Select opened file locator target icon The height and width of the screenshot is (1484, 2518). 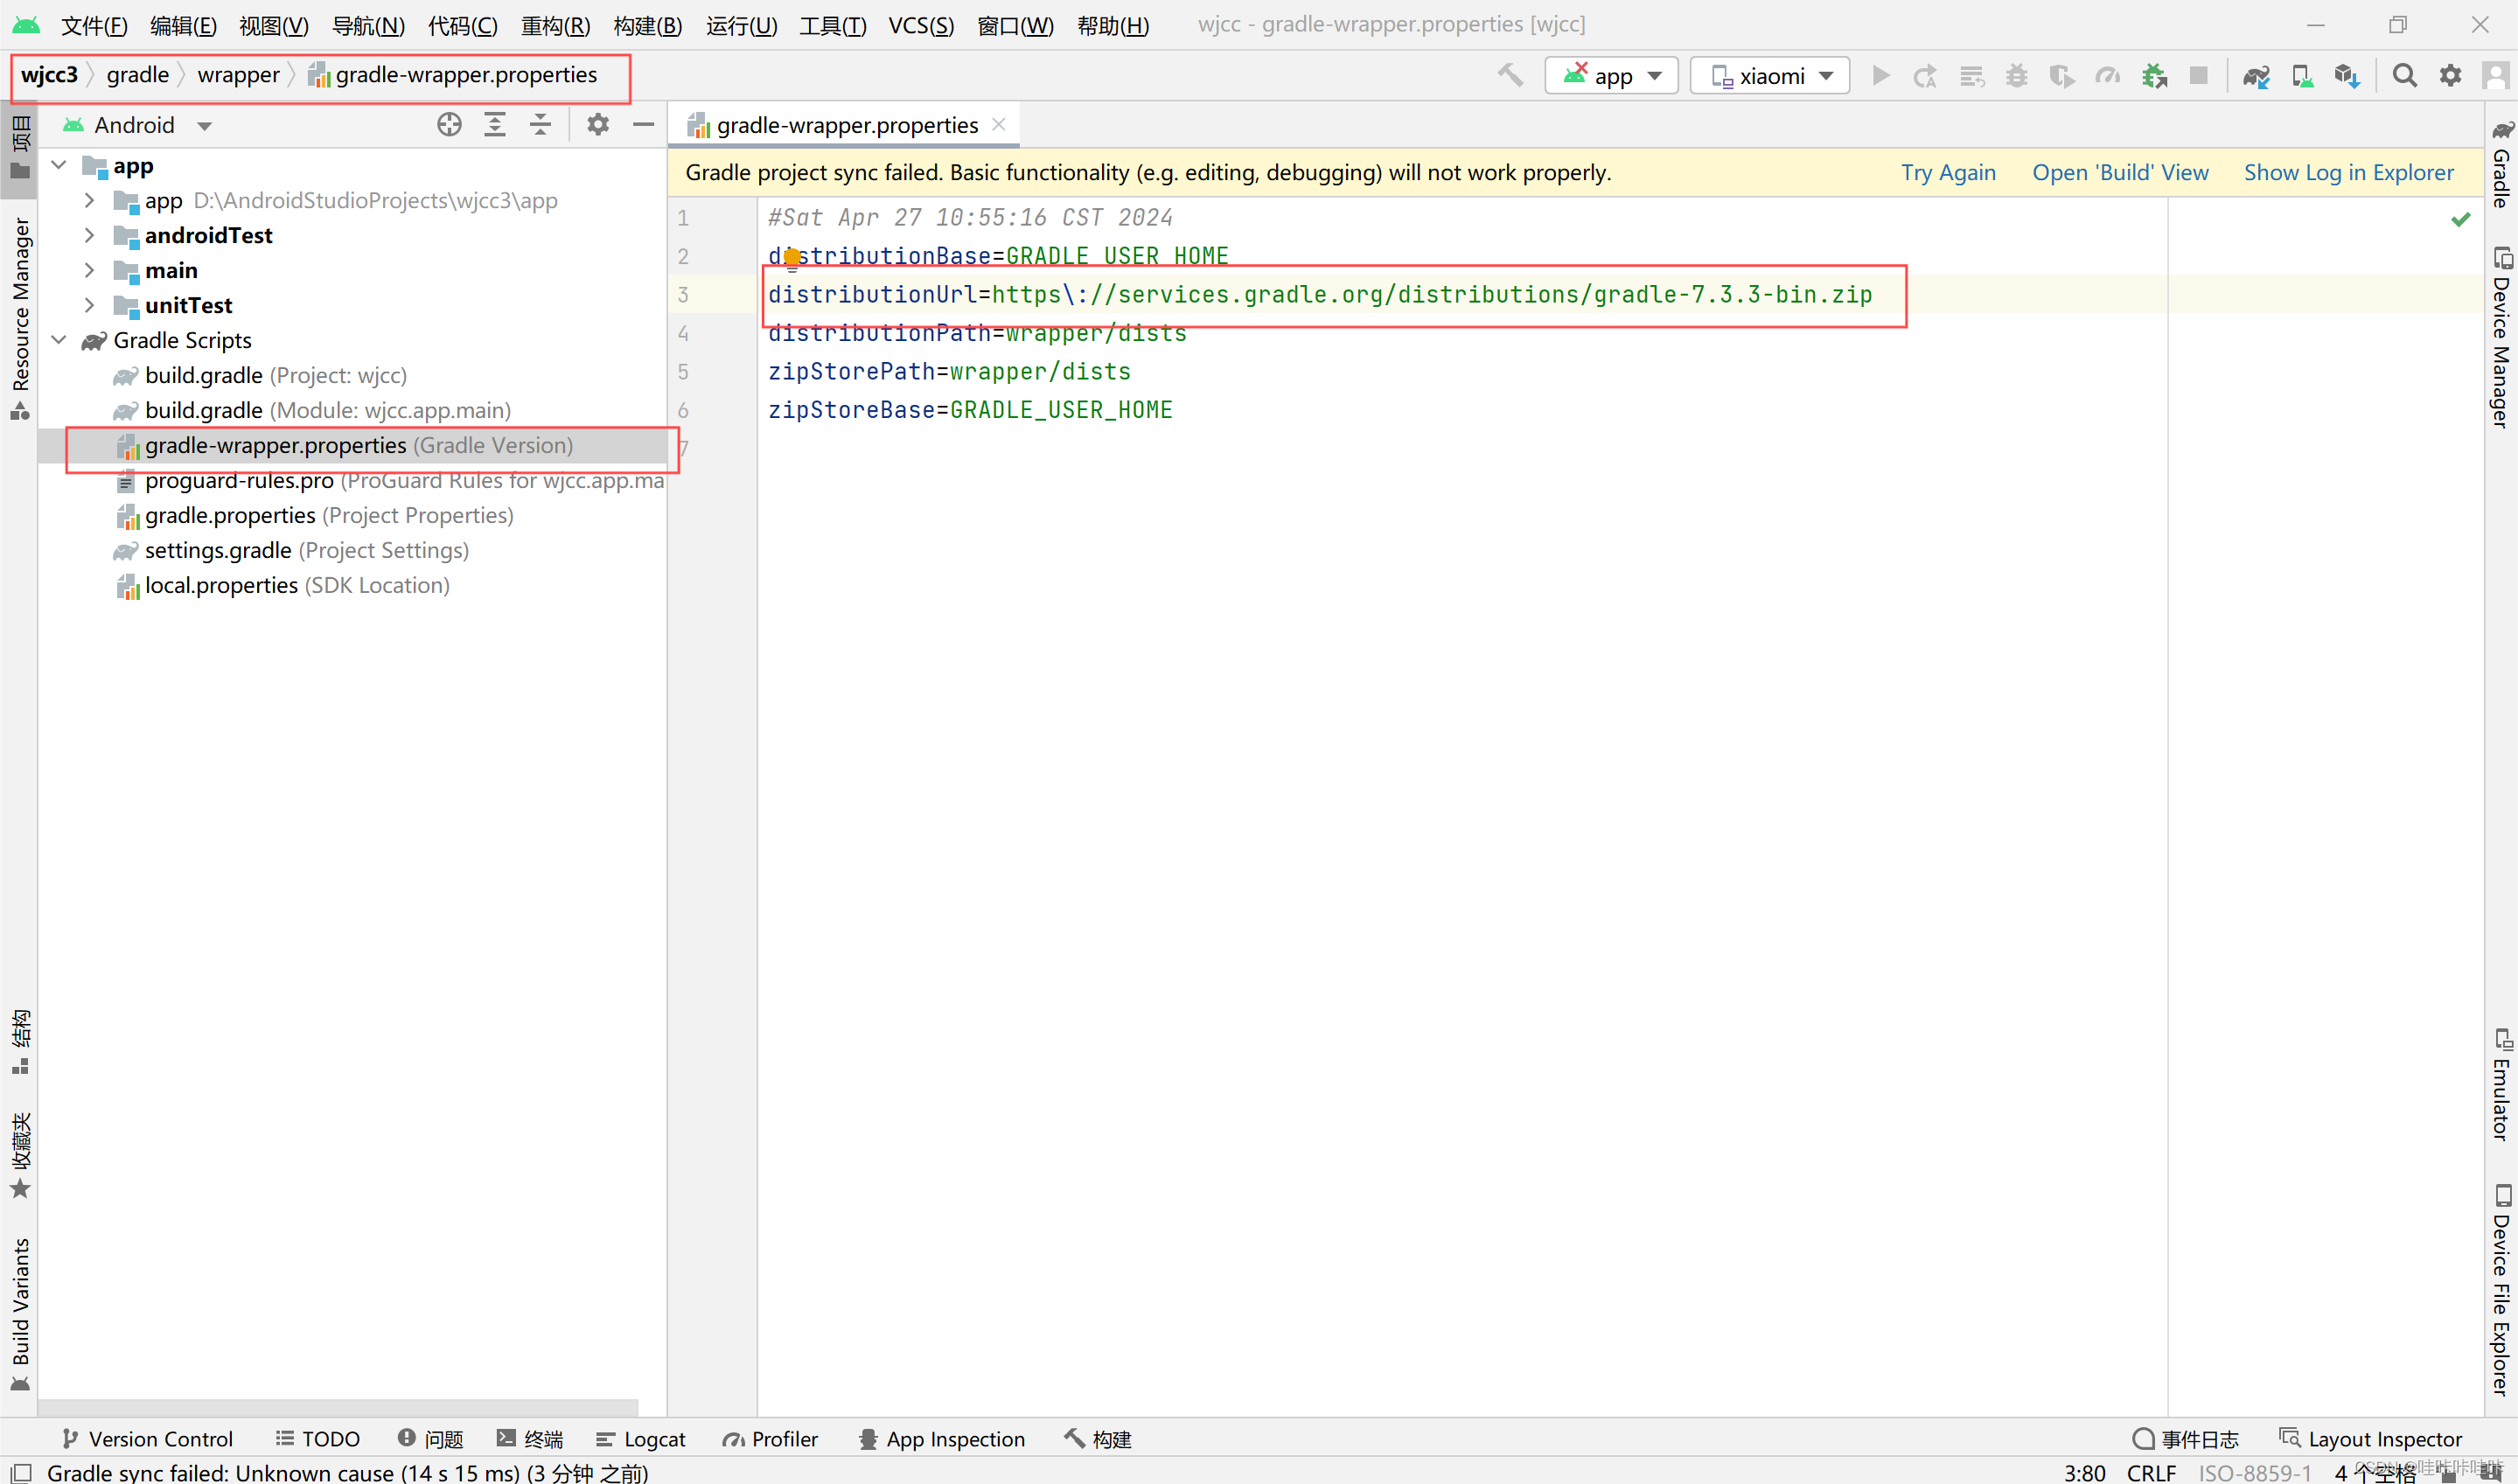coord(449,125)
